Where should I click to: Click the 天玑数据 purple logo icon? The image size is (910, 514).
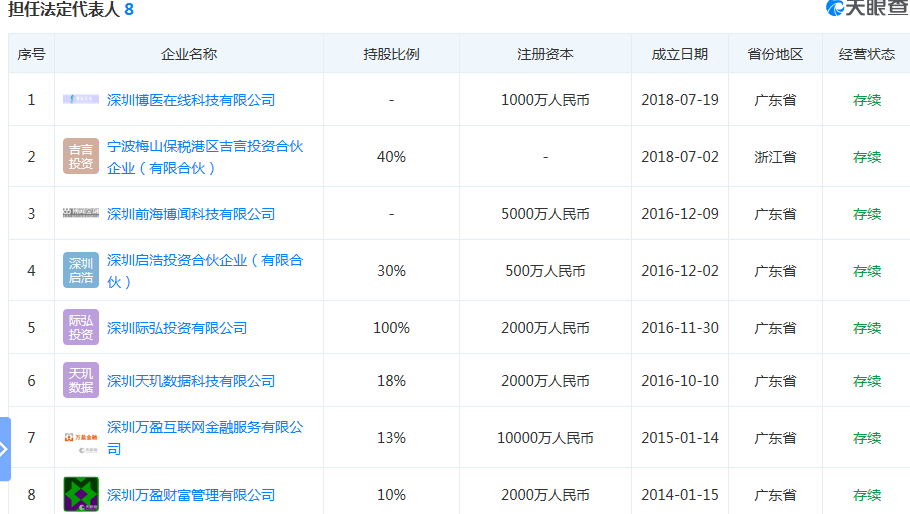coord(81,381)
